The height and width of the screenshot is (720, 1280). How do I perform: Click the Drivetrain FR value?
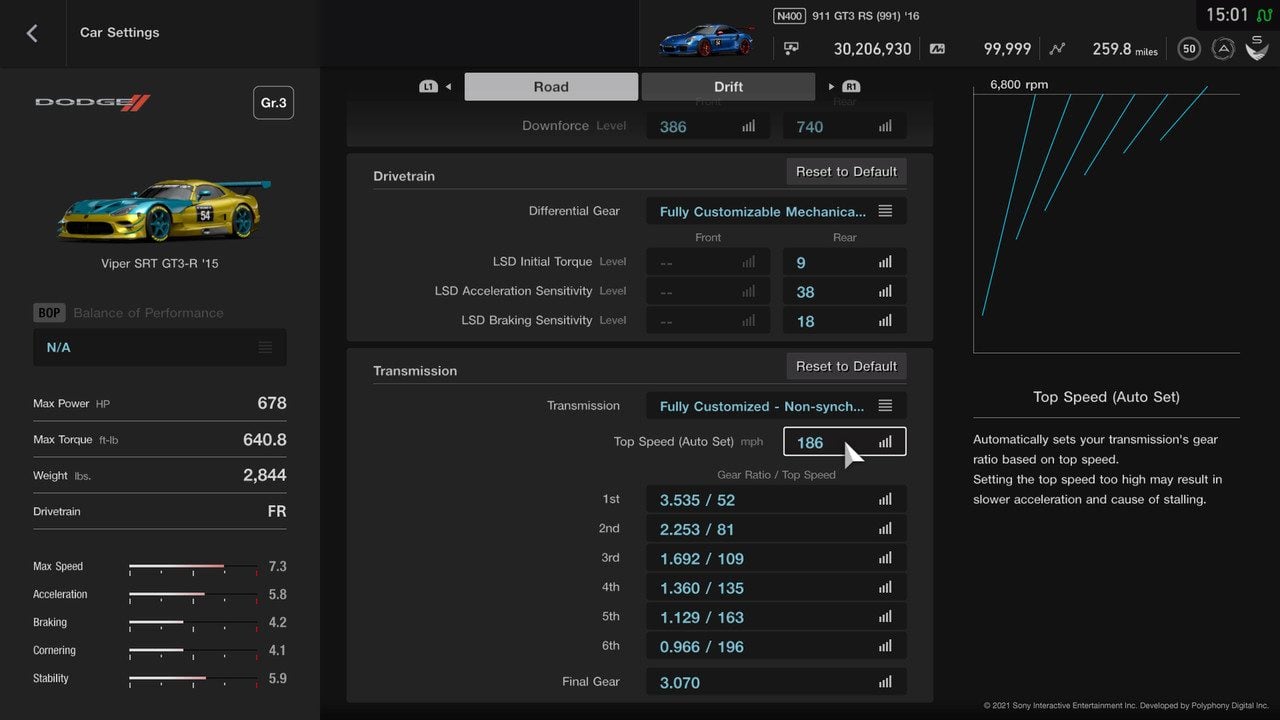[277, 511]
